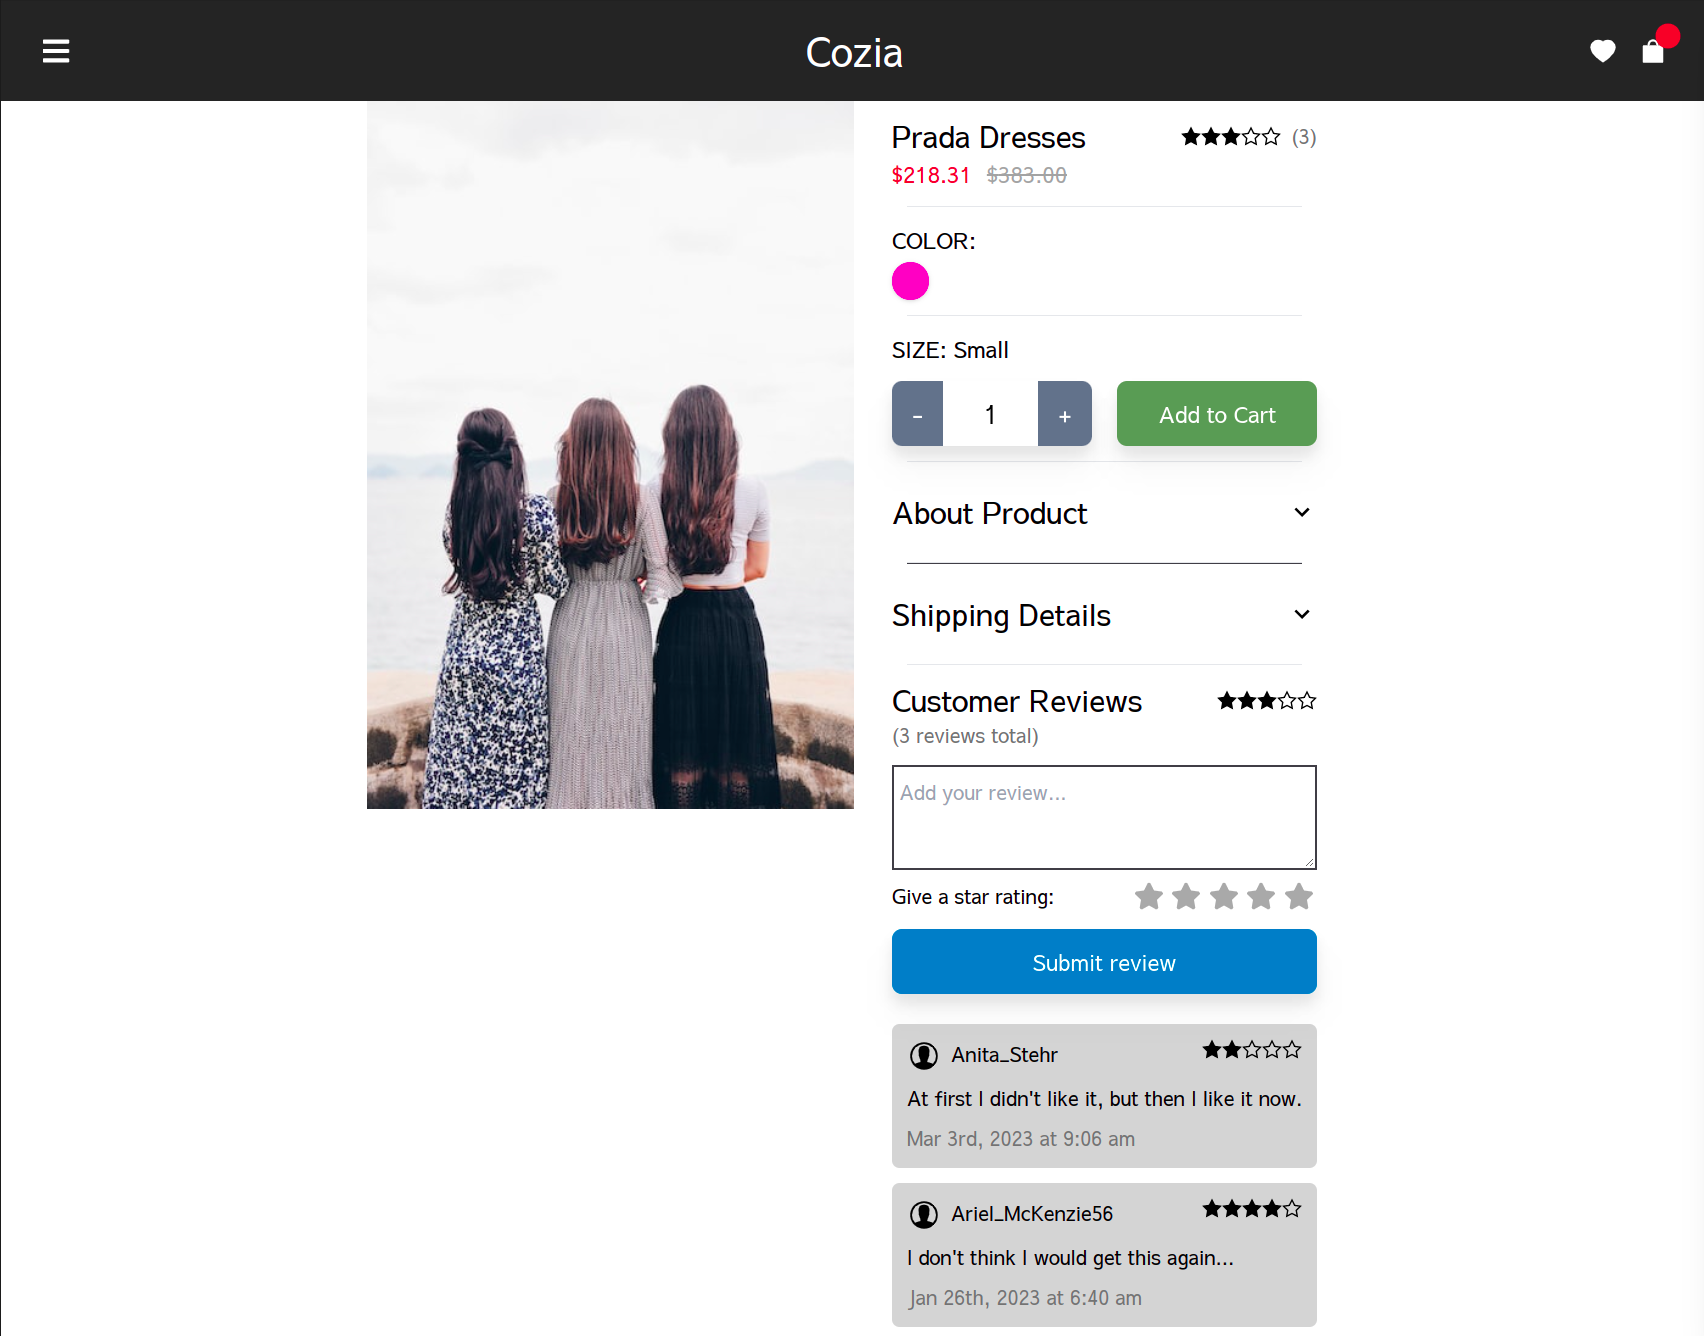Click the product star rating near title
The height and width of the screenshot is (1336, 1704).
(1231, 137)
